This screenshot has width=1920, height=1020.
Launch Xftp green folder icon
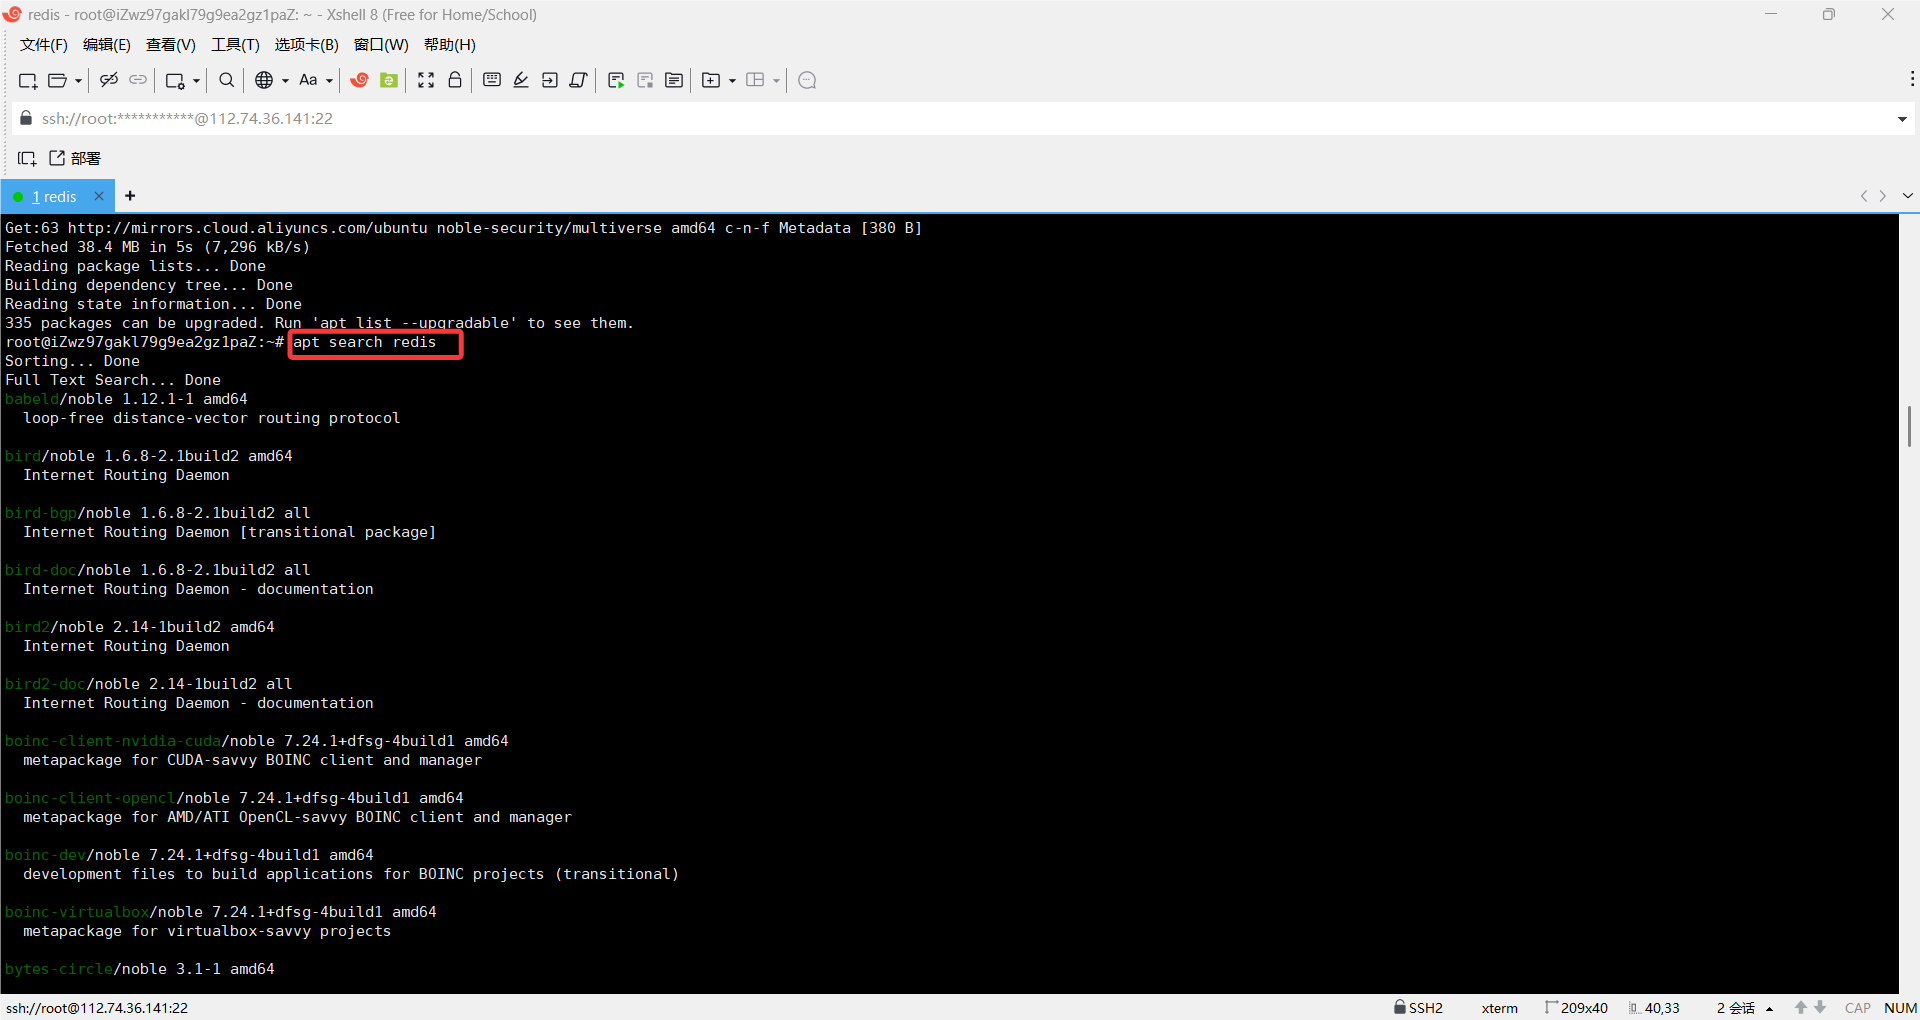click(x=389, y=80)
